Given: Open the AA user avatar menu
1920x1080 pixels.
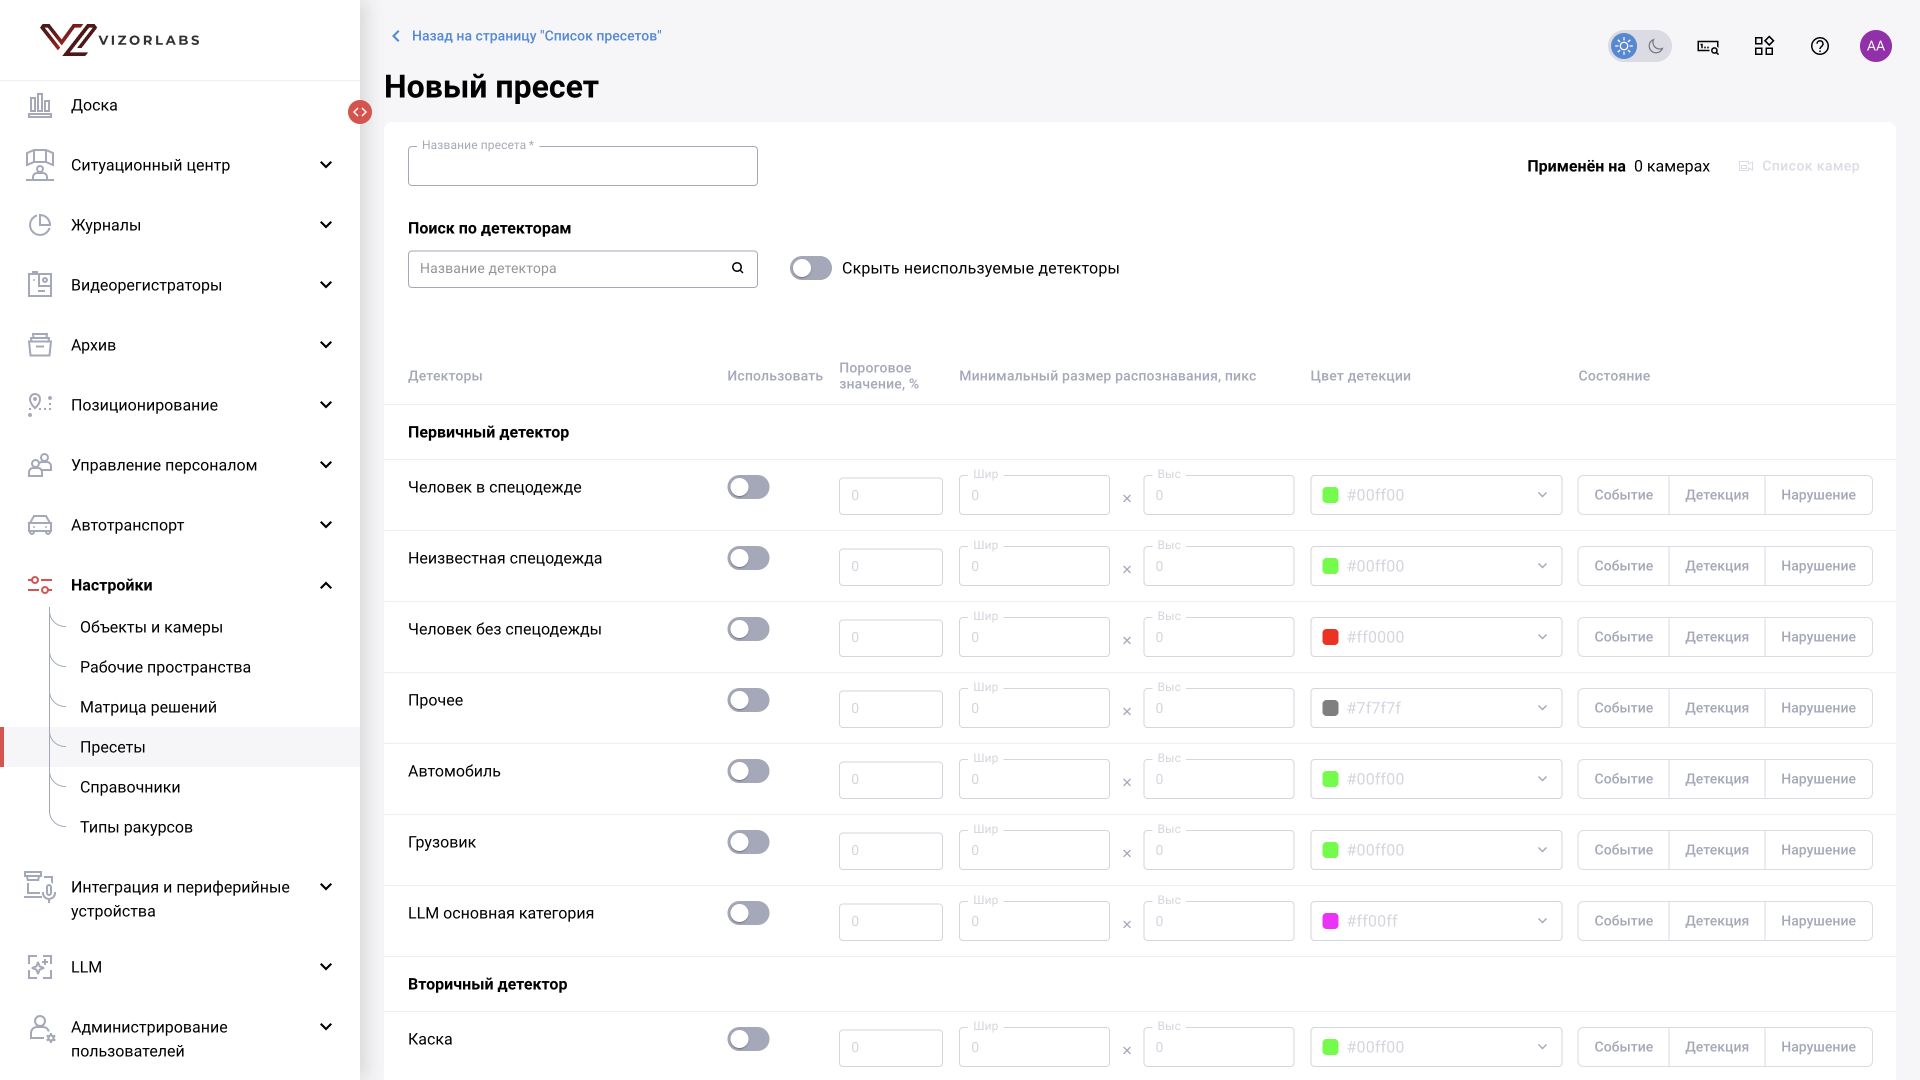Looking at the screenshot, I should 1876,46.
